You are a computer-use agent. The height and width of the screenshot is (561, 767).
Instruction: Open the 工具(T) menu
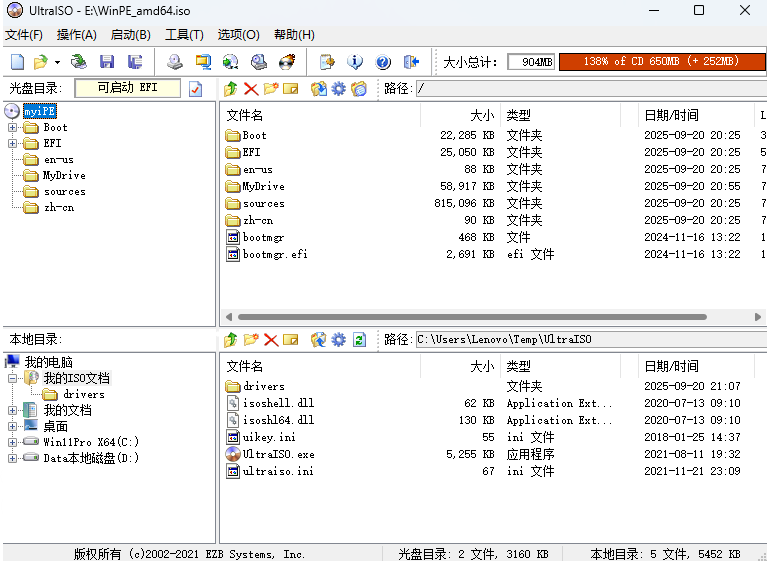[x=184, y=35]
